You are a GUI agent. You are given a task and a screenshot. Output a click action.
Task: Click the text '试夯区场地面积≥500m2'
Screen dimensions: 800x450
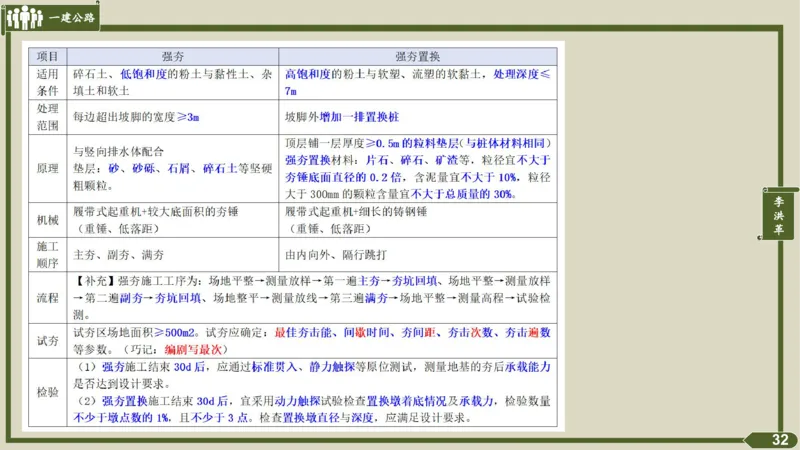134,333
